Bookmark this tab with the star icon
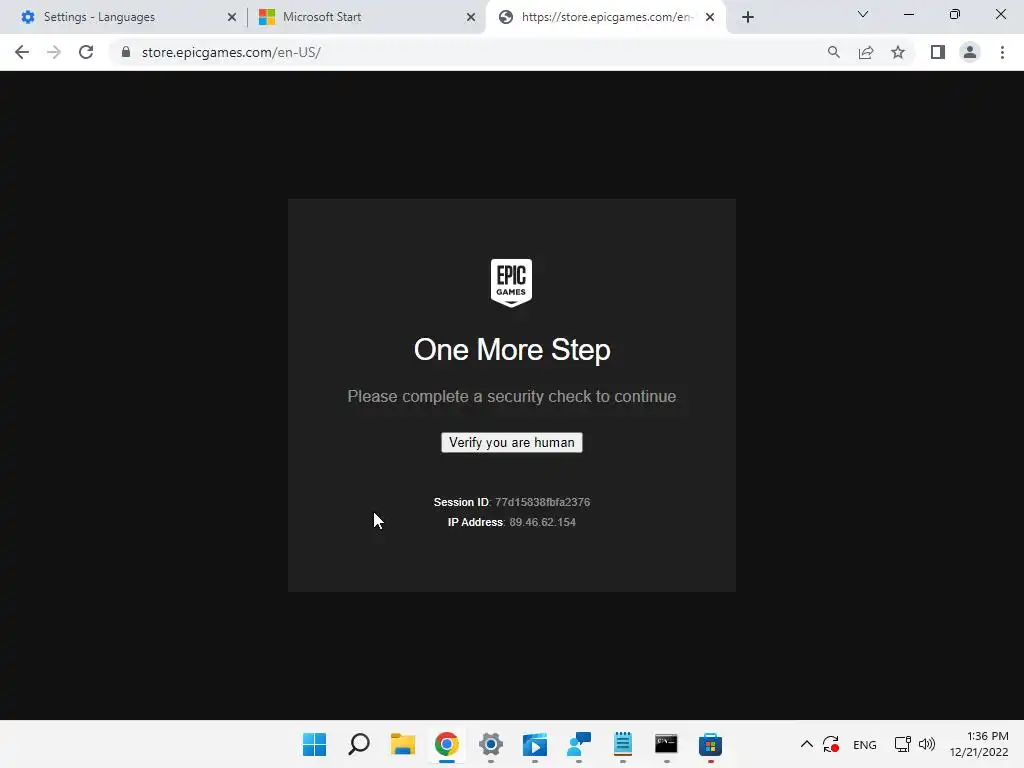Viewport: 1024px width, 768px height. tap(898, 52)
